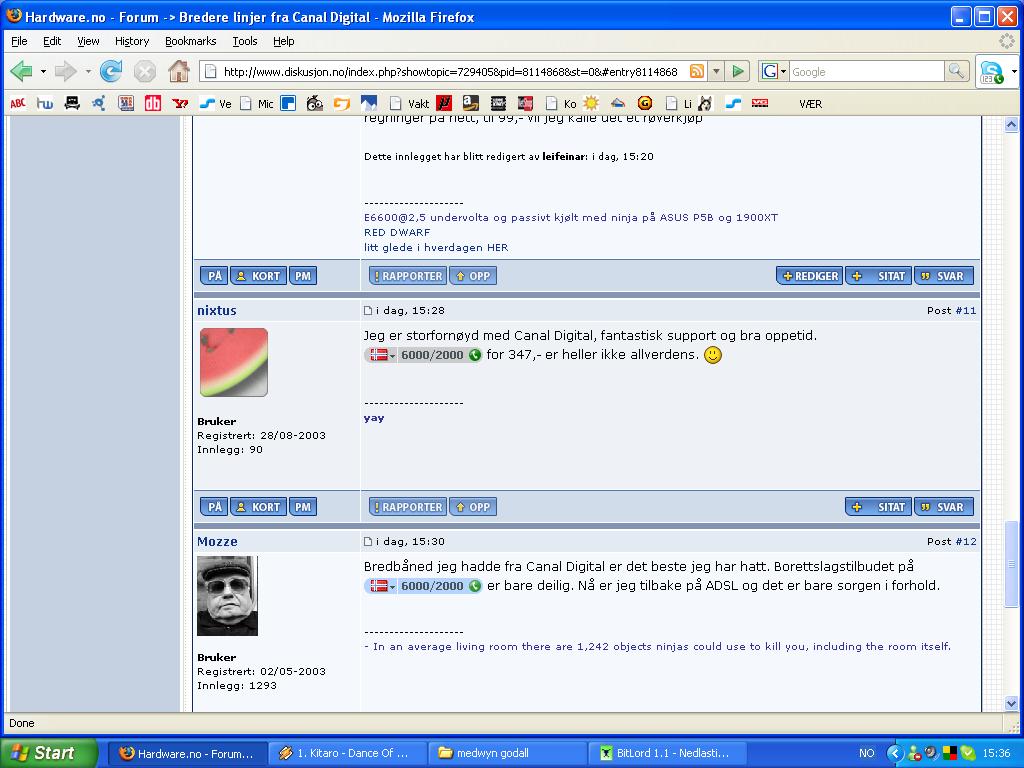
Task: Open the Skype toolbar icon
Action: [x=991, y=71]
